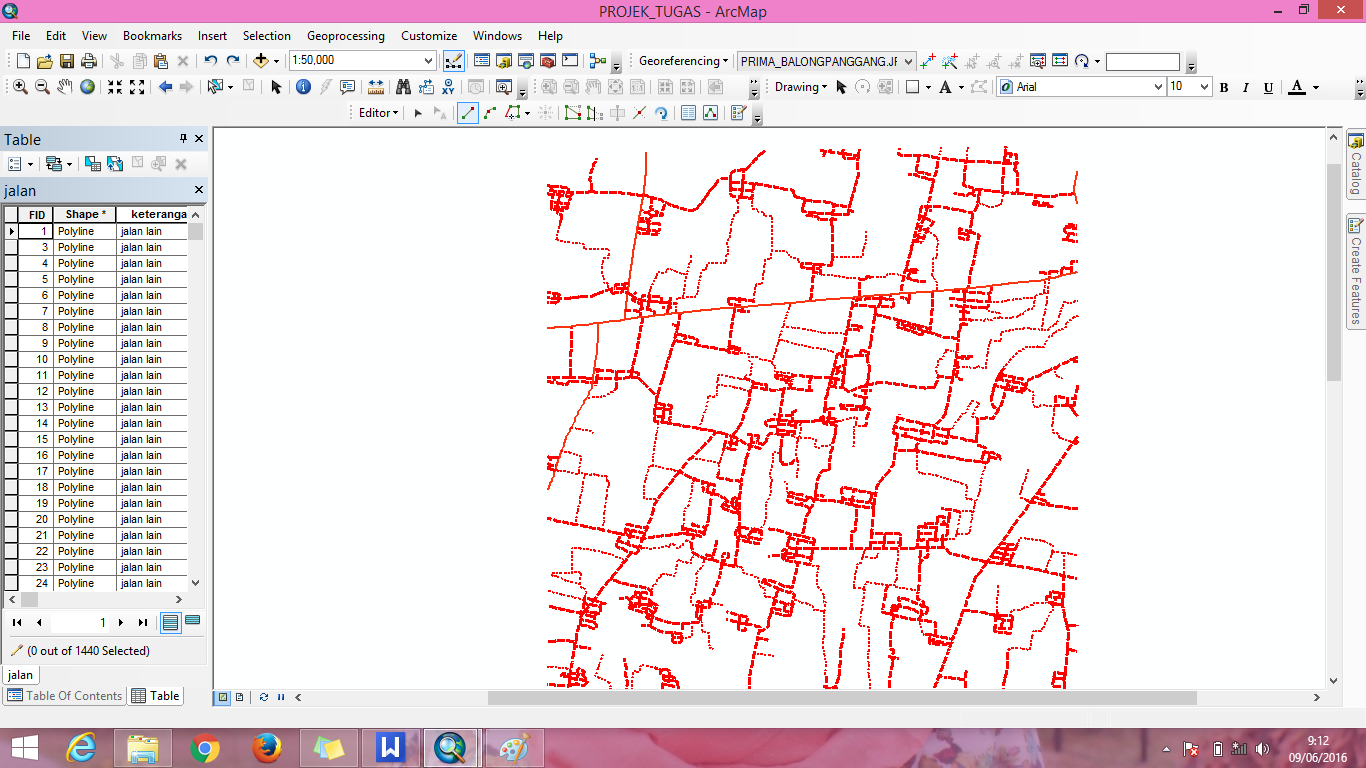
Task: Open the Editor dropdown menu
Action: click(x=379, y=113)
